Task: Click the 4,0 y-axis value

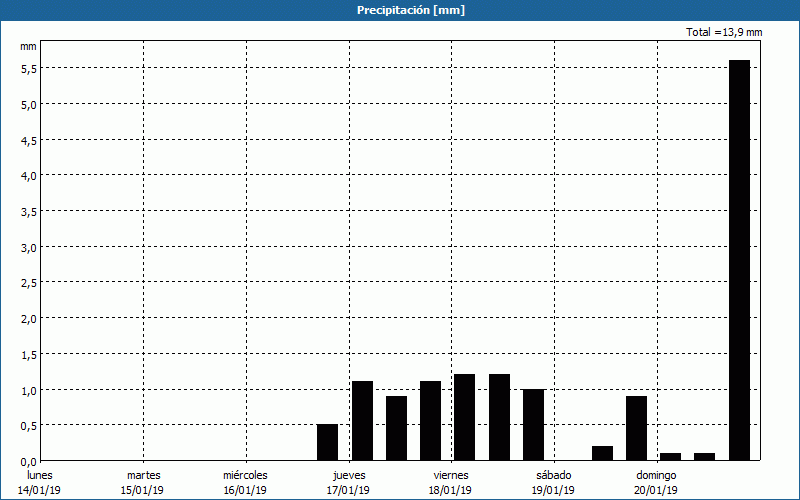Action: pyautogui.click(x=29, y=176)
